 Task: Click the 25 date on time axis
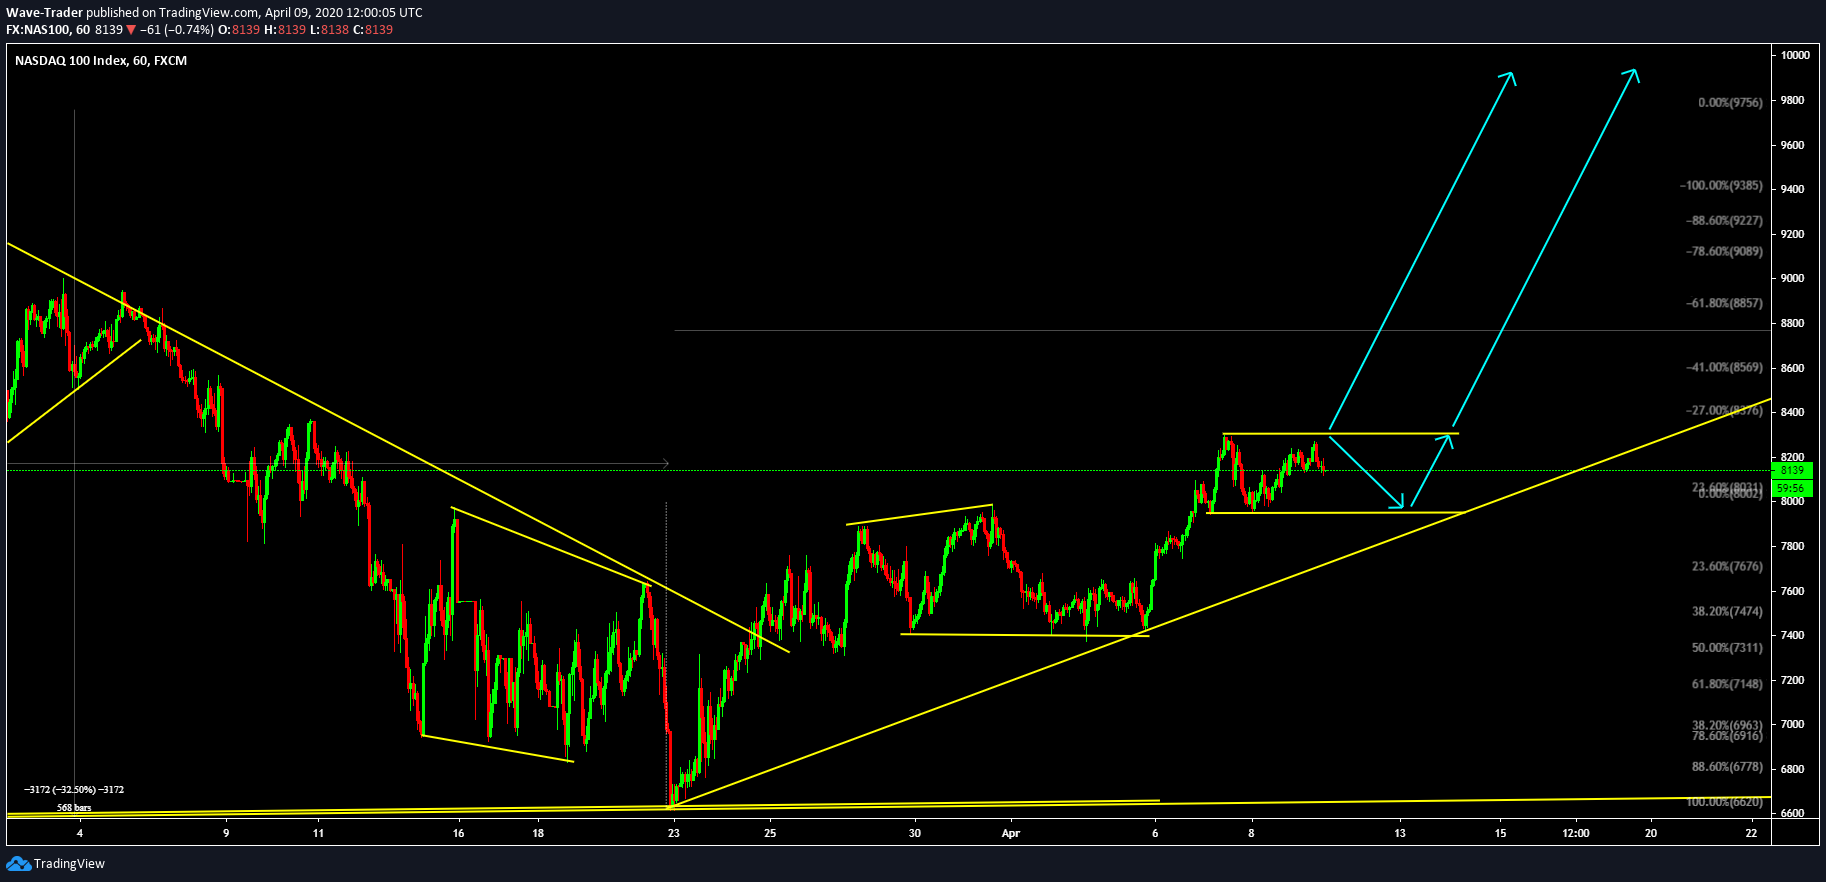[770, 833]
